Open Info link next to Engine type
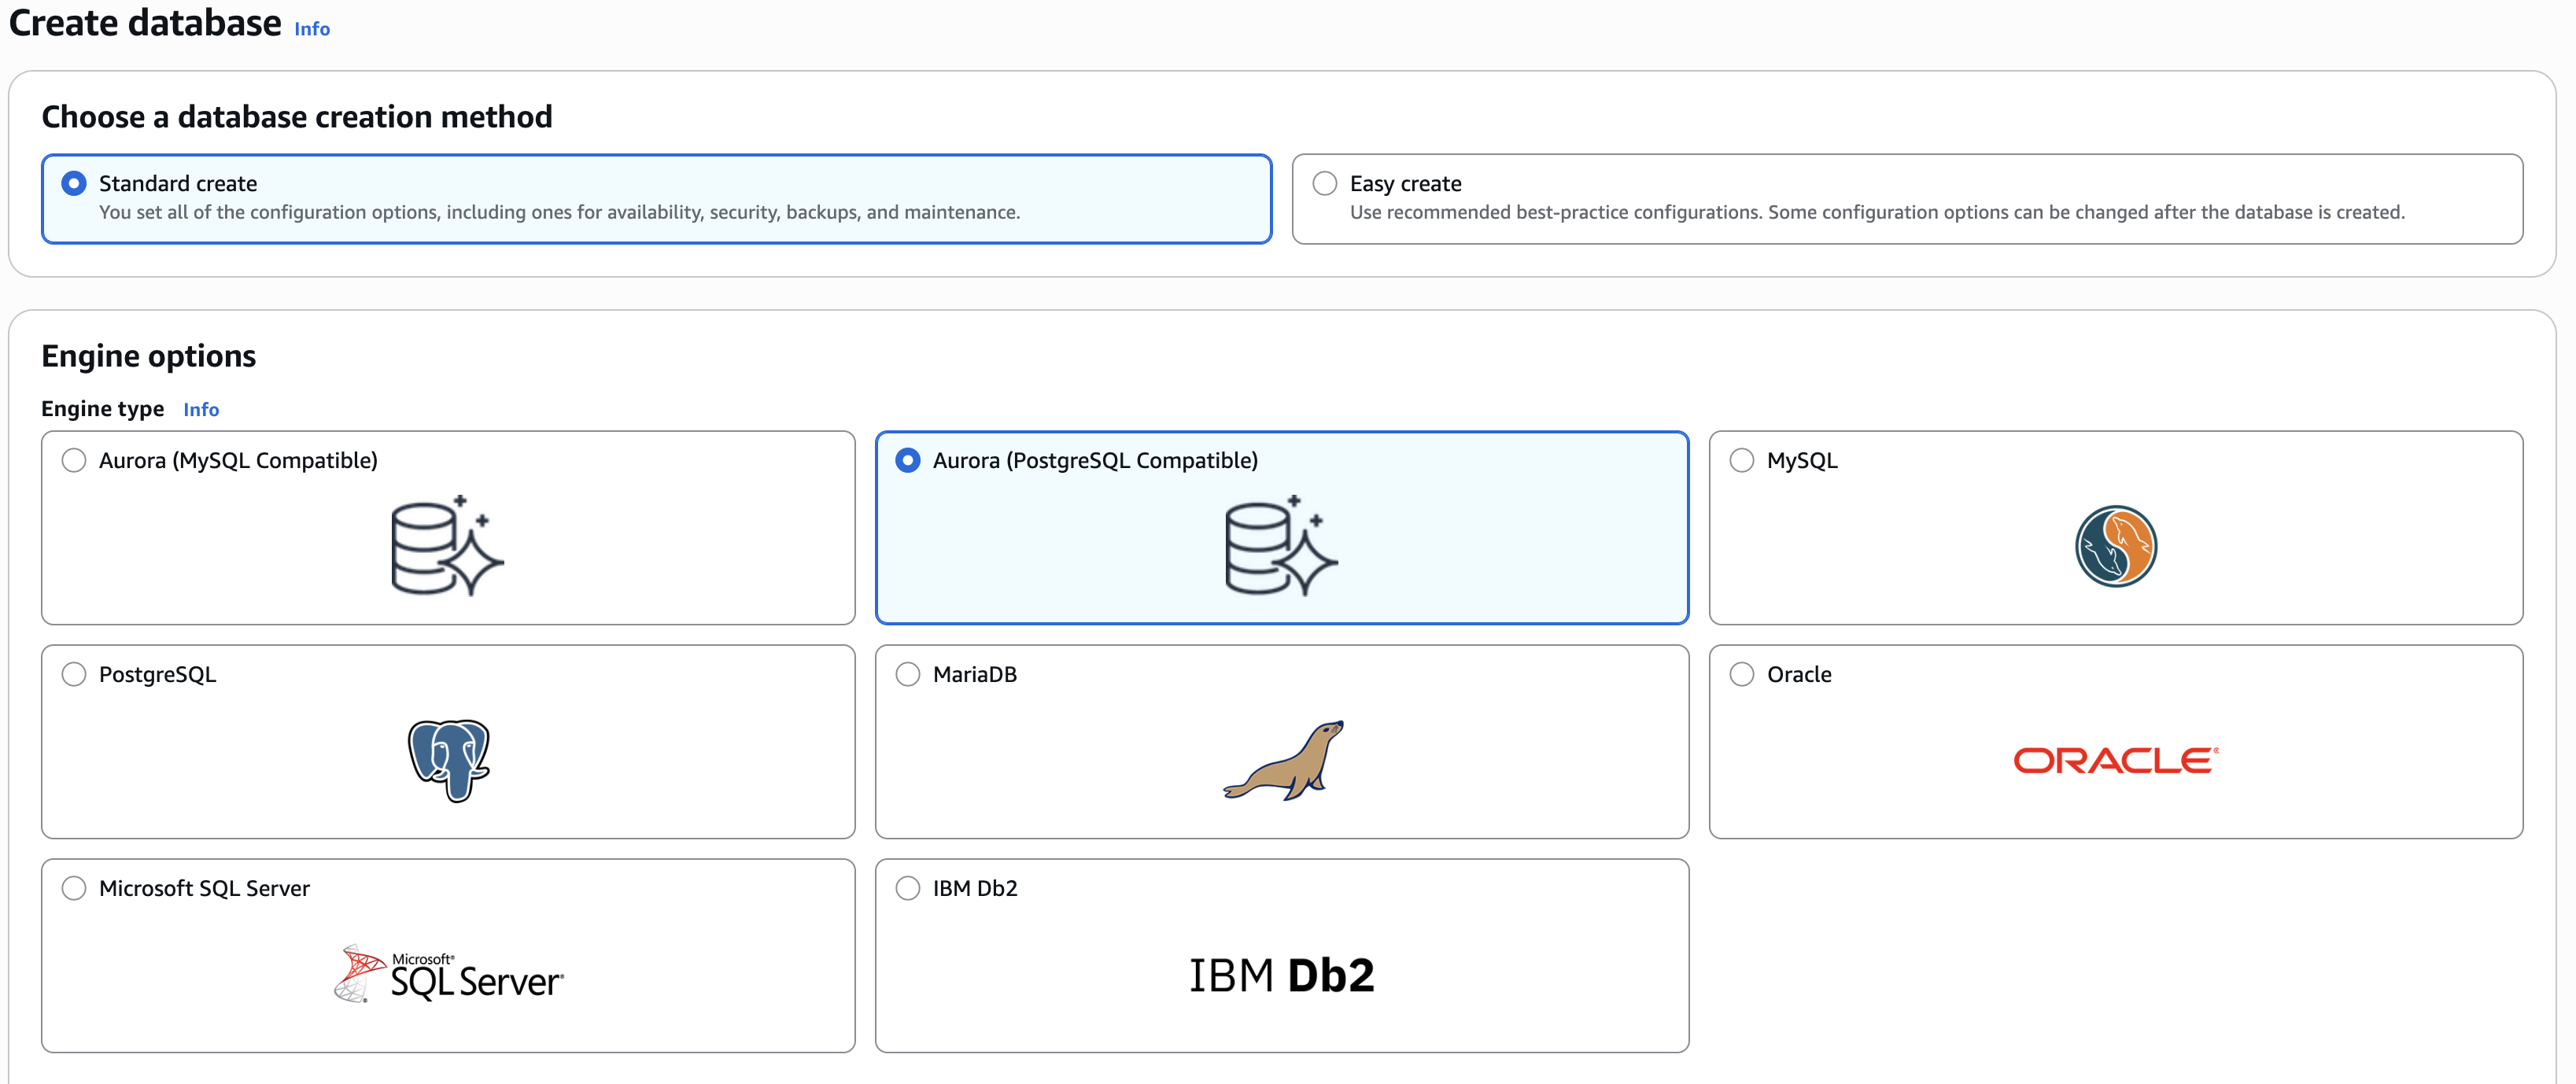The height and width of the screenshot is (1084, 2576). pyautogui.click(x=201, y=409)
